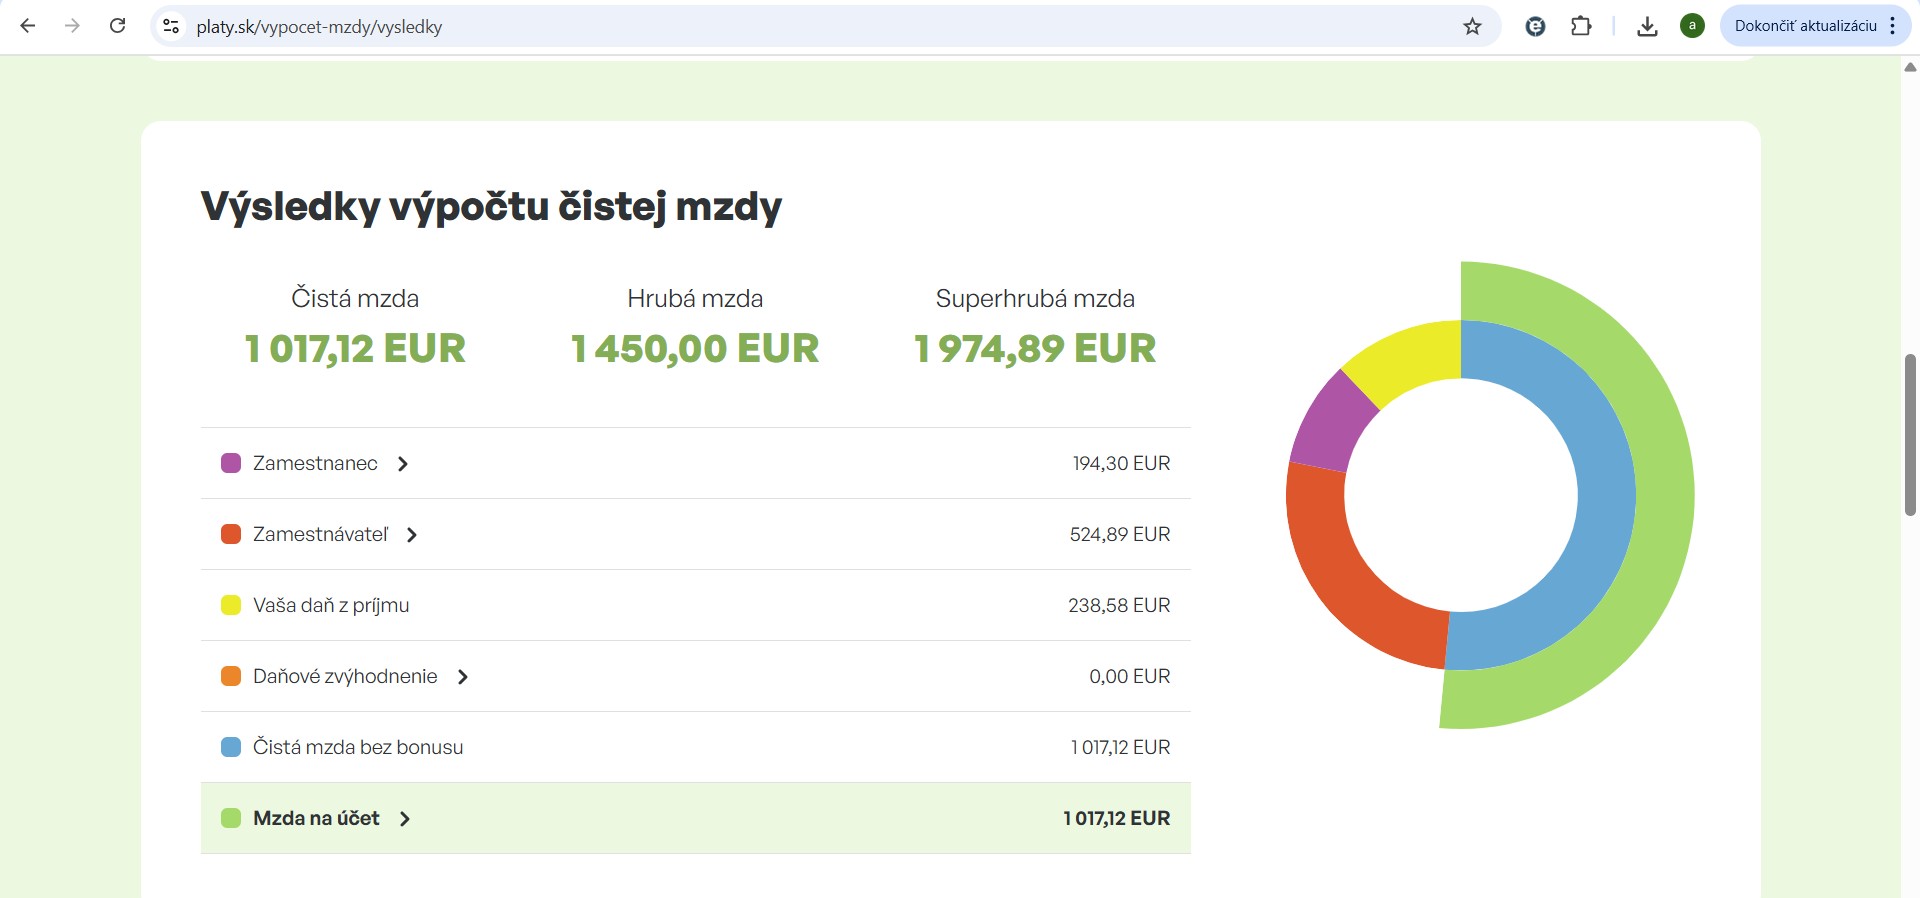Click the Zamestnanec label

pyautogui.click(x=315, y=463)
